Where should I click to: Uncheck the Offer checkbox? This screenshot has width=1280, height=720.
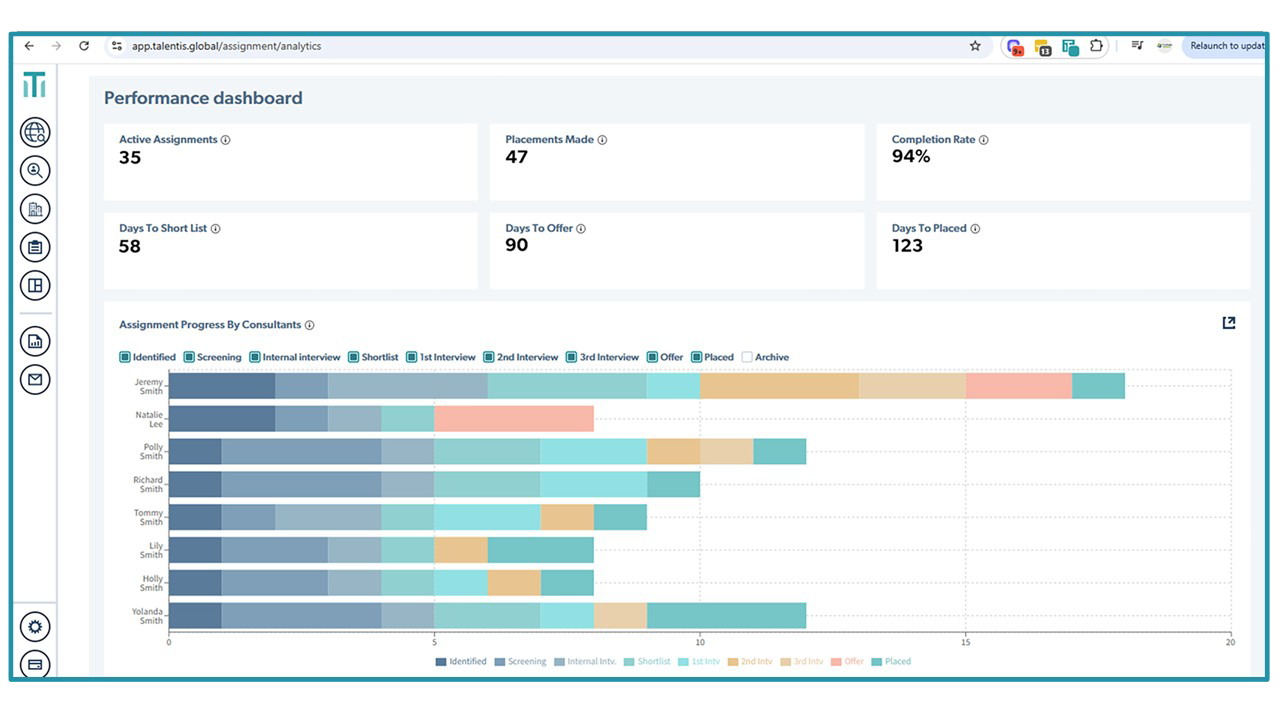point(652,357)
